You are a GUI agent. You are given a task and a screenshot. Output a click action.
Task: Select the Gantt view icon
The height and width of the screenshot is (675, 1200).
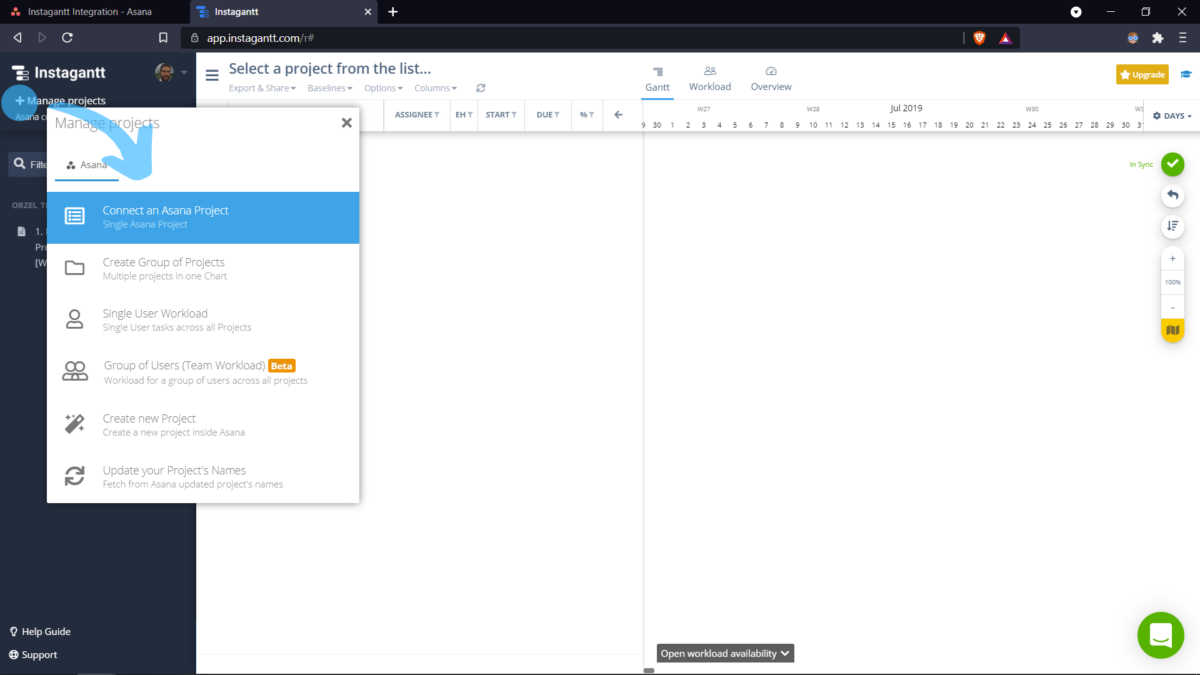tap(657, 77)
